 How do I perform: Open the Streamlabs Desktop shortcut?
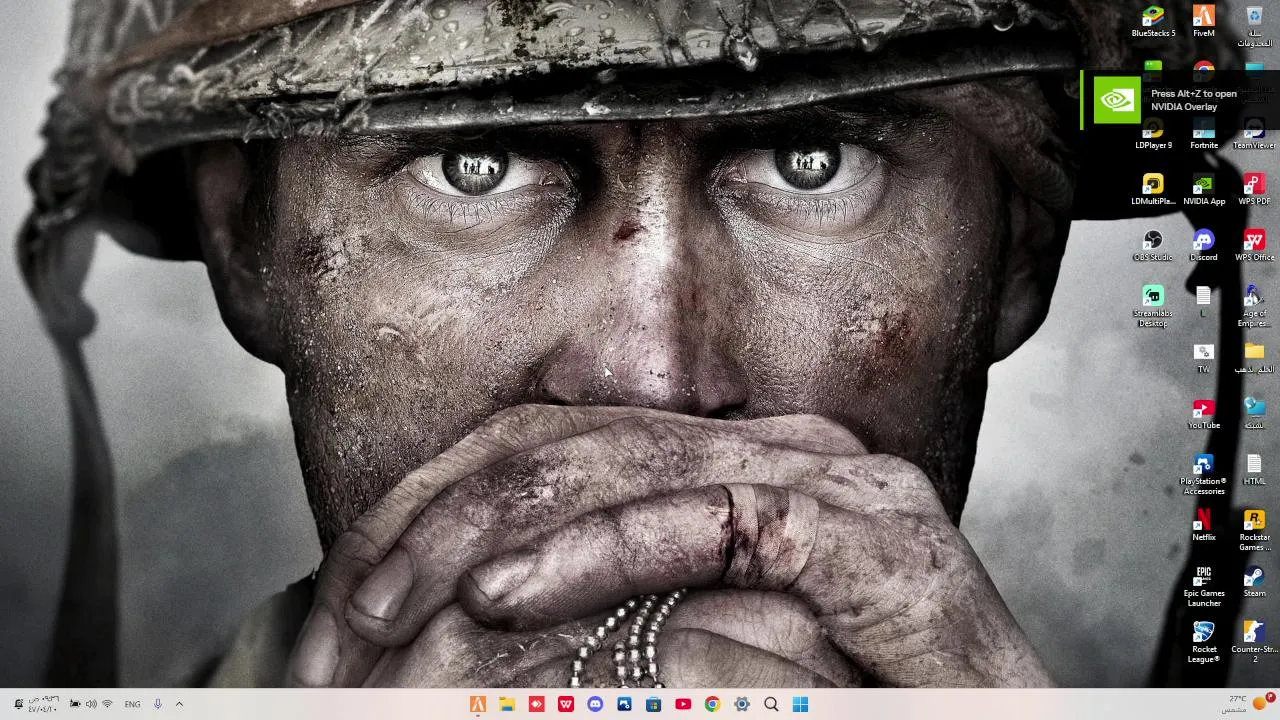click(x=1153, y=306)
